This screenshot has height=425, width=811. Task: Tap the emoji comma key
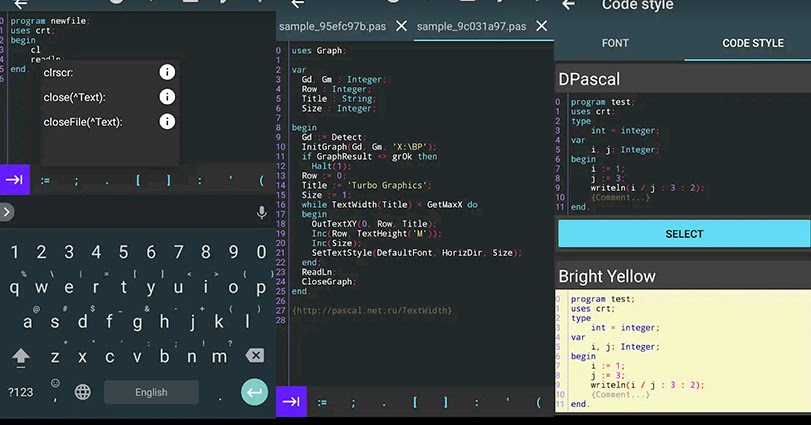tap(55, 390)
